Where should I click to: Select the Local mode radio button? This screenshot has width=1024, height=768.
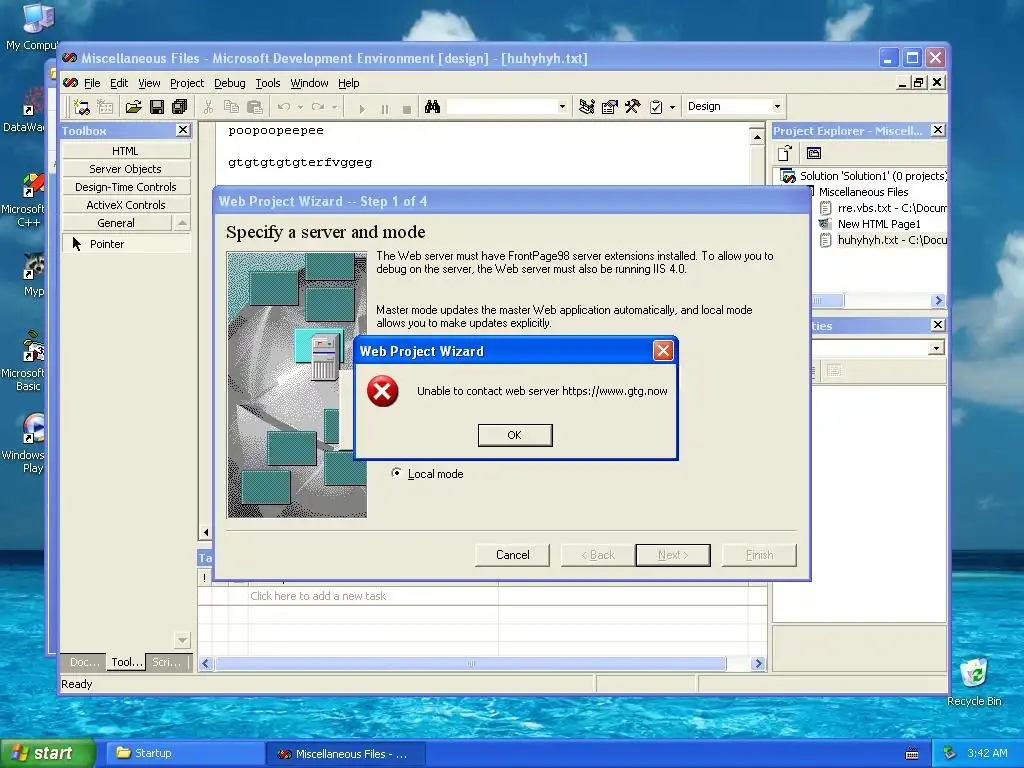click(396, 473)
